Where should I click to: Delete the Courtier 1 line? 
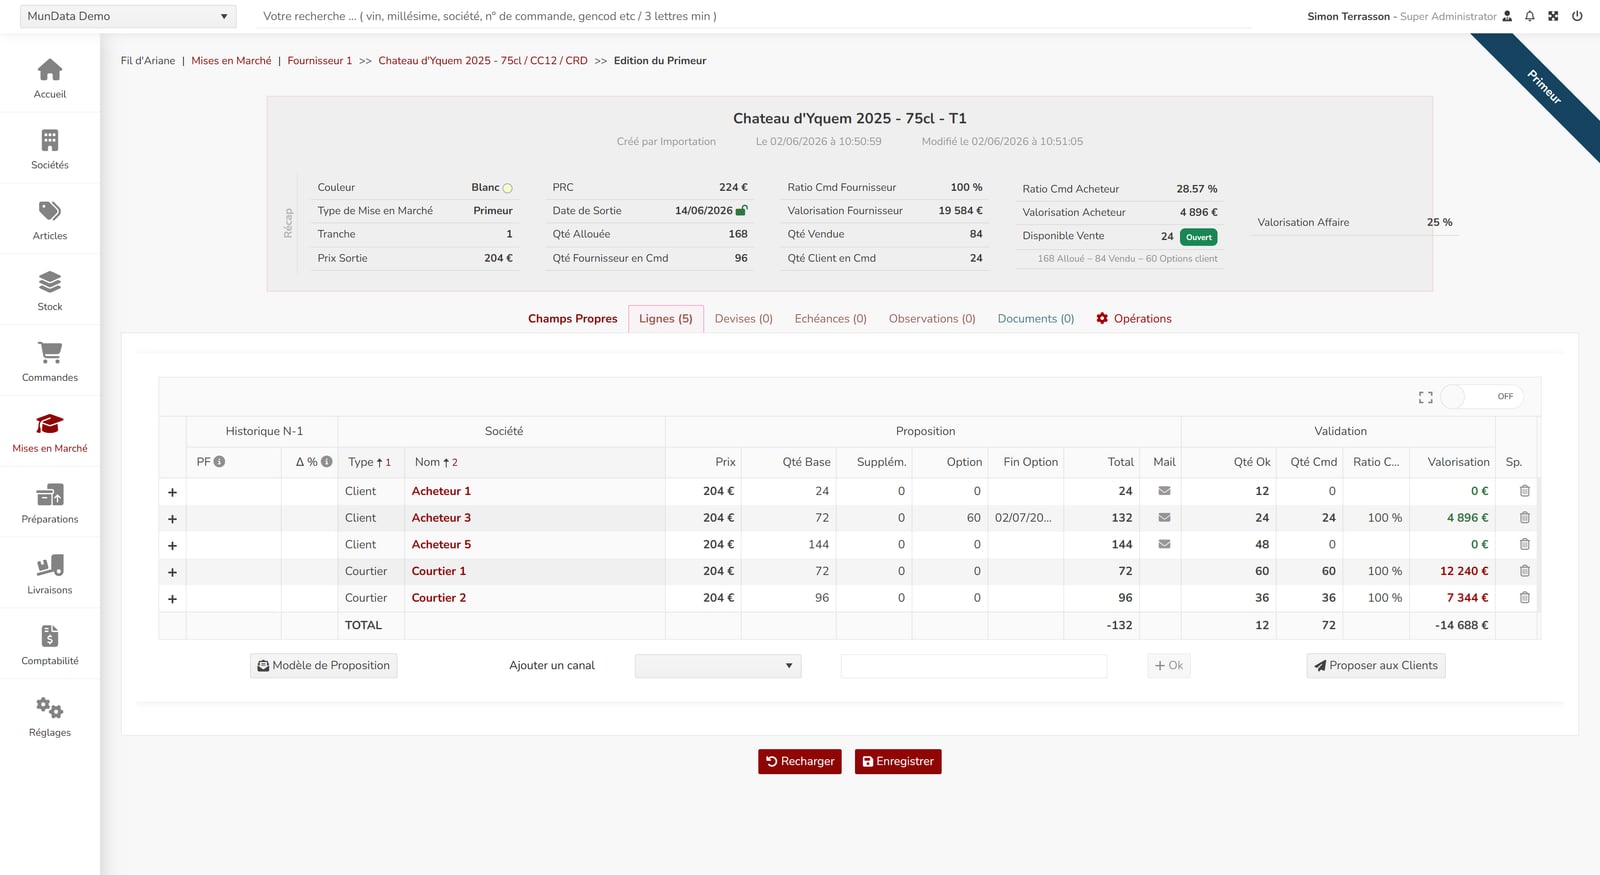(x=1525, y=571)
